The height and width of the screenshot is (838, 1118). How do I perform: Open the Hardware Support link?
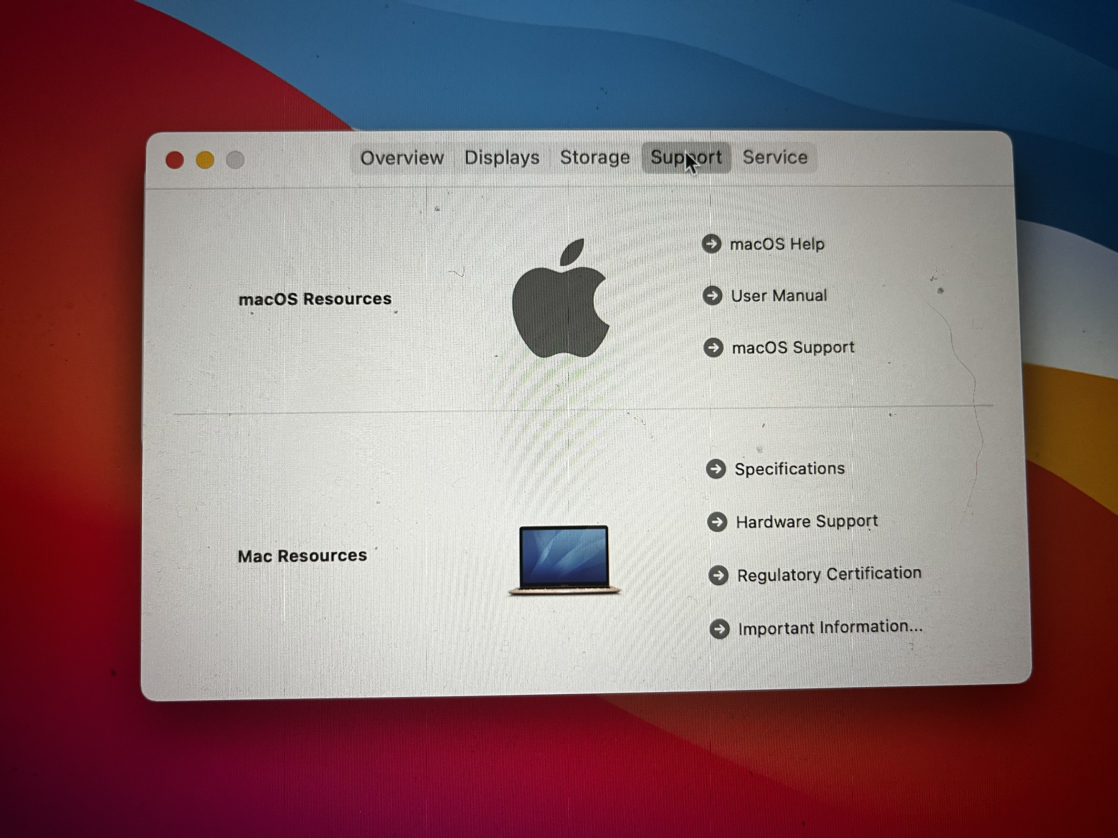pyautogui.click(x=806, y=522)
